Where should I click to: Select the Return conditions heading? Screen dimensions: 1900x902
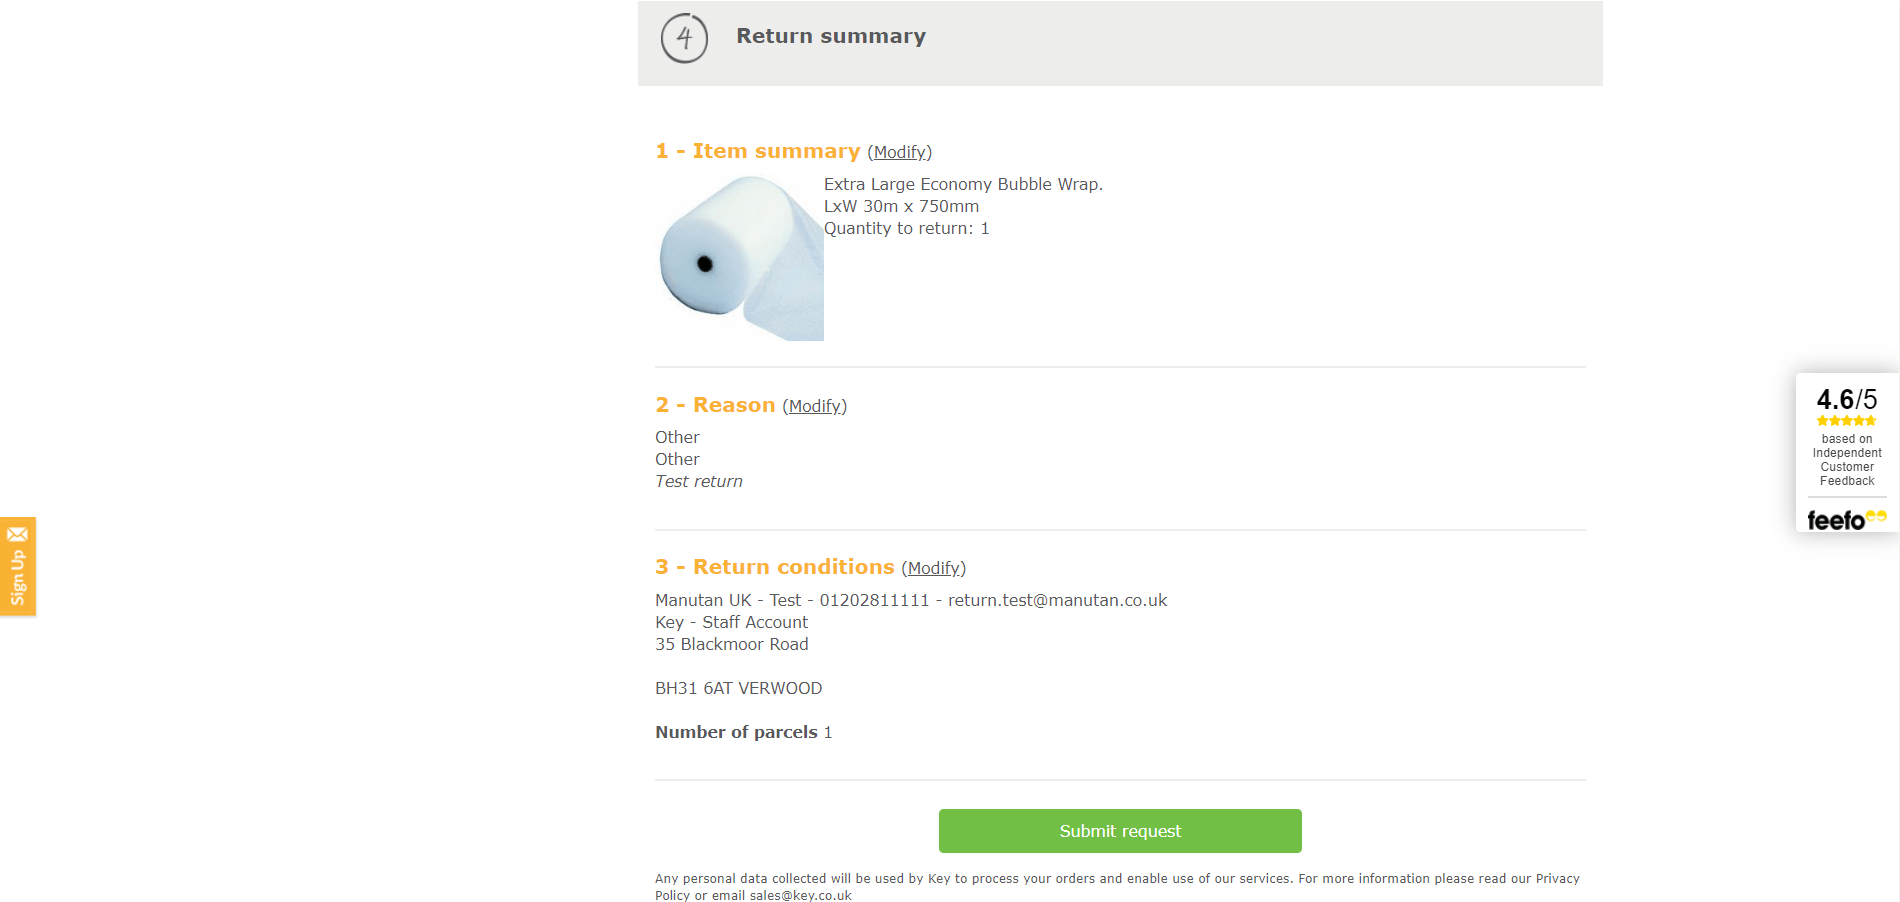[774, 567]
